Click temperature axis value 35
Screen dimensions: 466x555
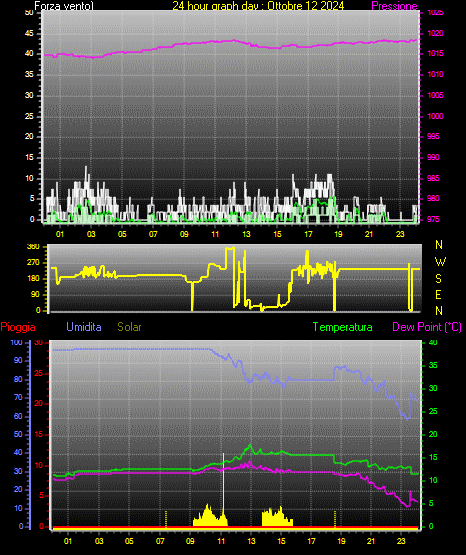click(x=433, y=365)
